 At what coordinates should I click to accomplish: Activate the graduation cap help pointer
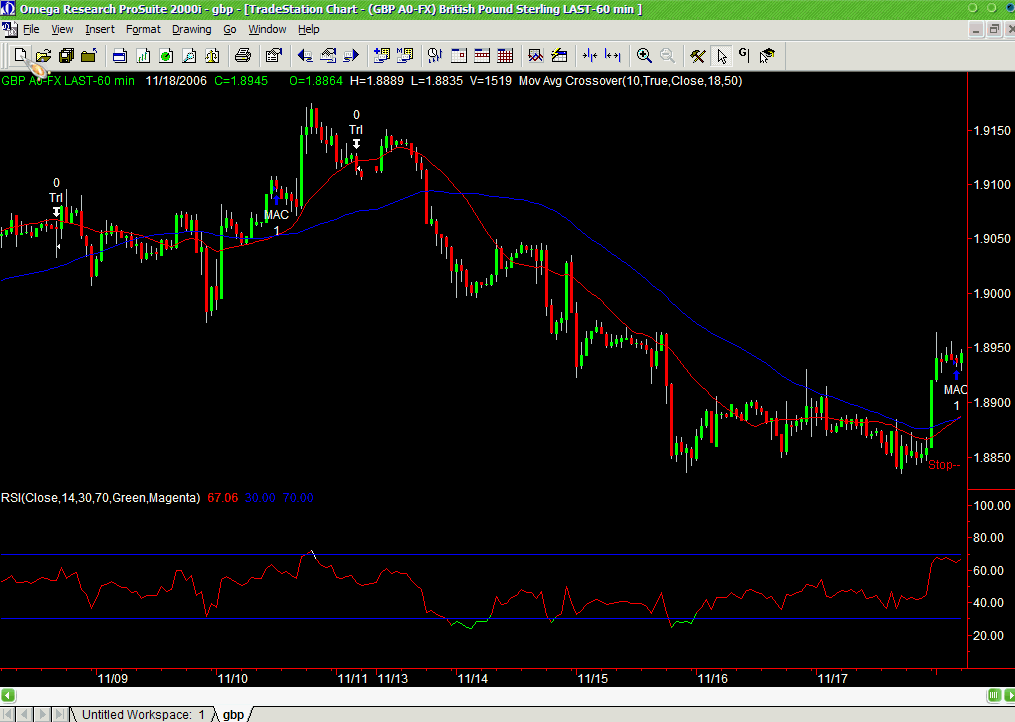tap(767, 55)
